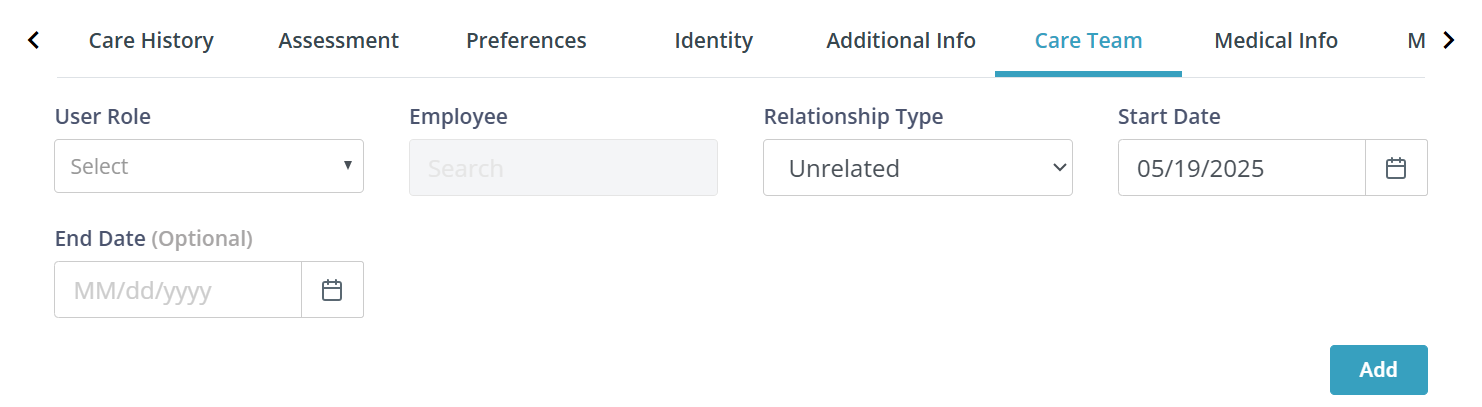
Task: Open the End Date calendar picker icon
Action: (332, 290)
